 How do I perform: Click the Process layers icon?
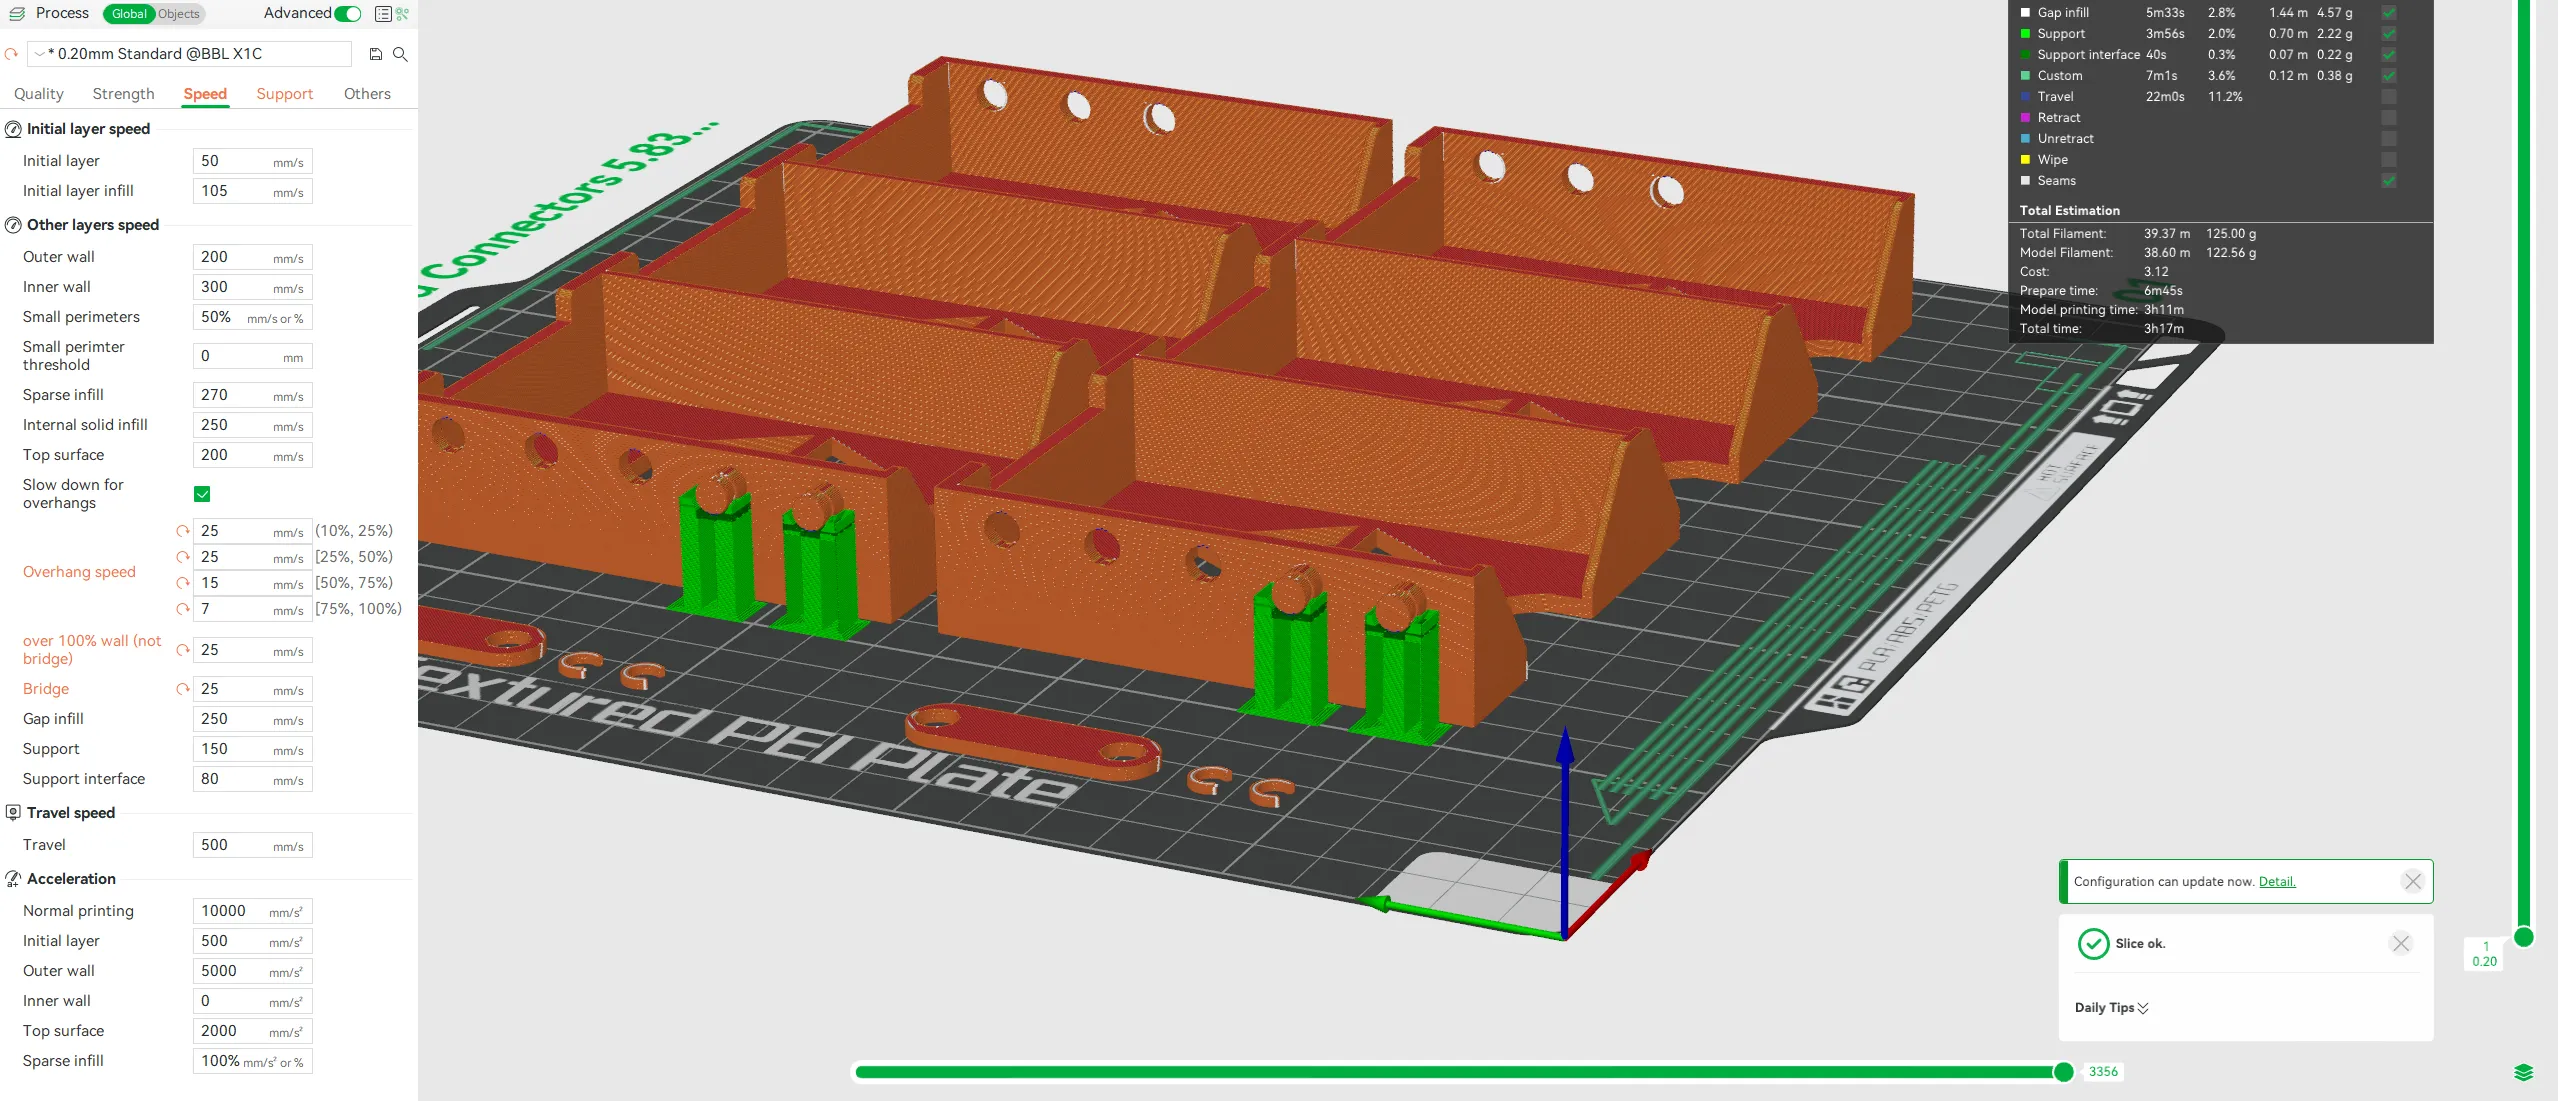click(x=17, y=14)
